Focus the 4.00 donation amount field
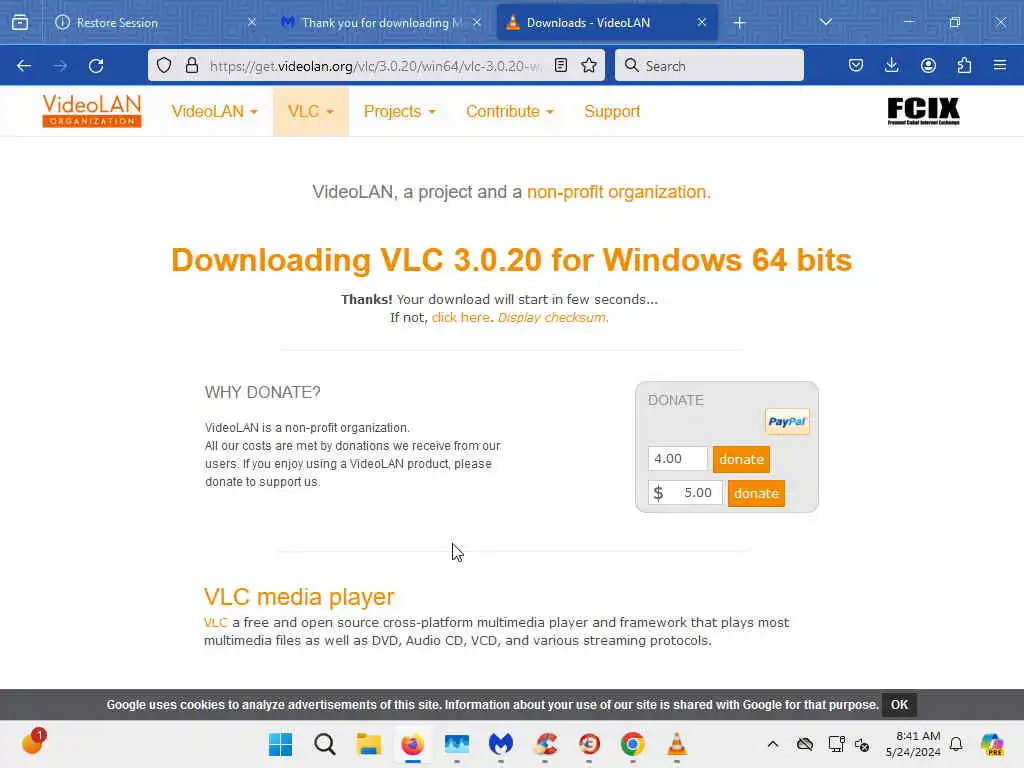Viewport: 1024px width, 768px height. [678, 458]
